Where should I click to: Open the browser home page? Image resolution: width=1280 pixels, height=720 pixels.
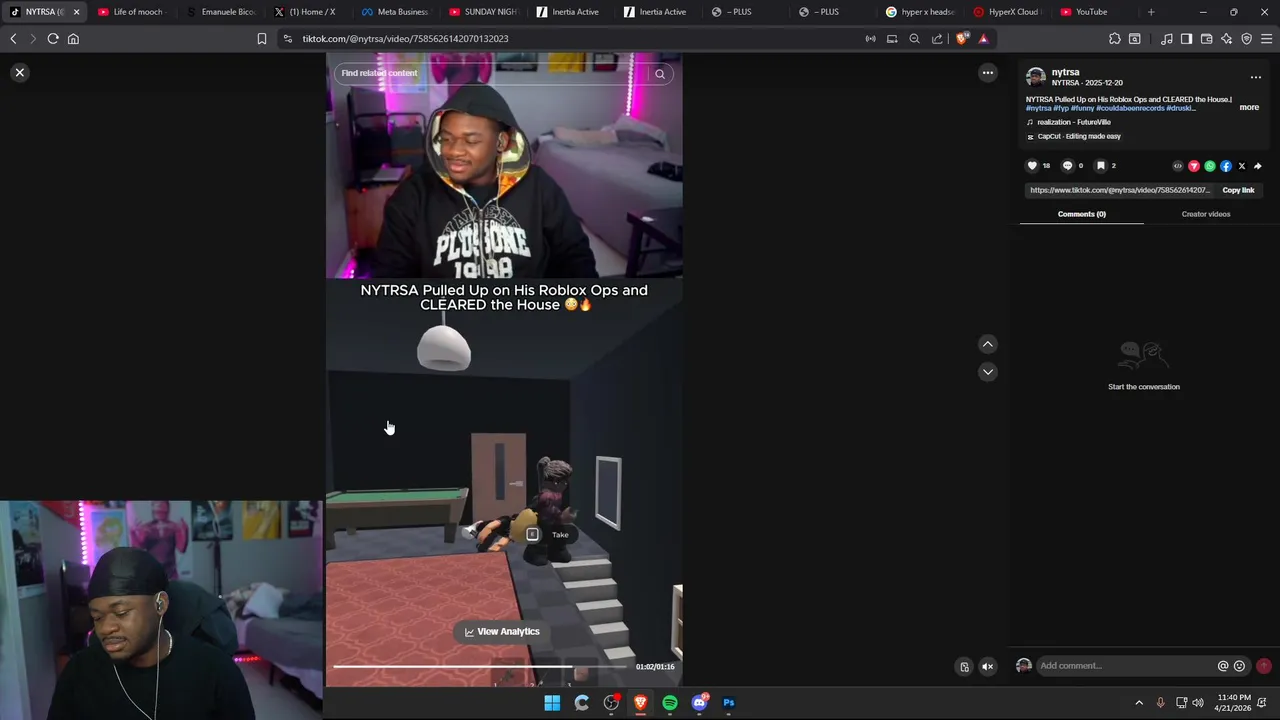pyautogui.click(x=73, y=38)
